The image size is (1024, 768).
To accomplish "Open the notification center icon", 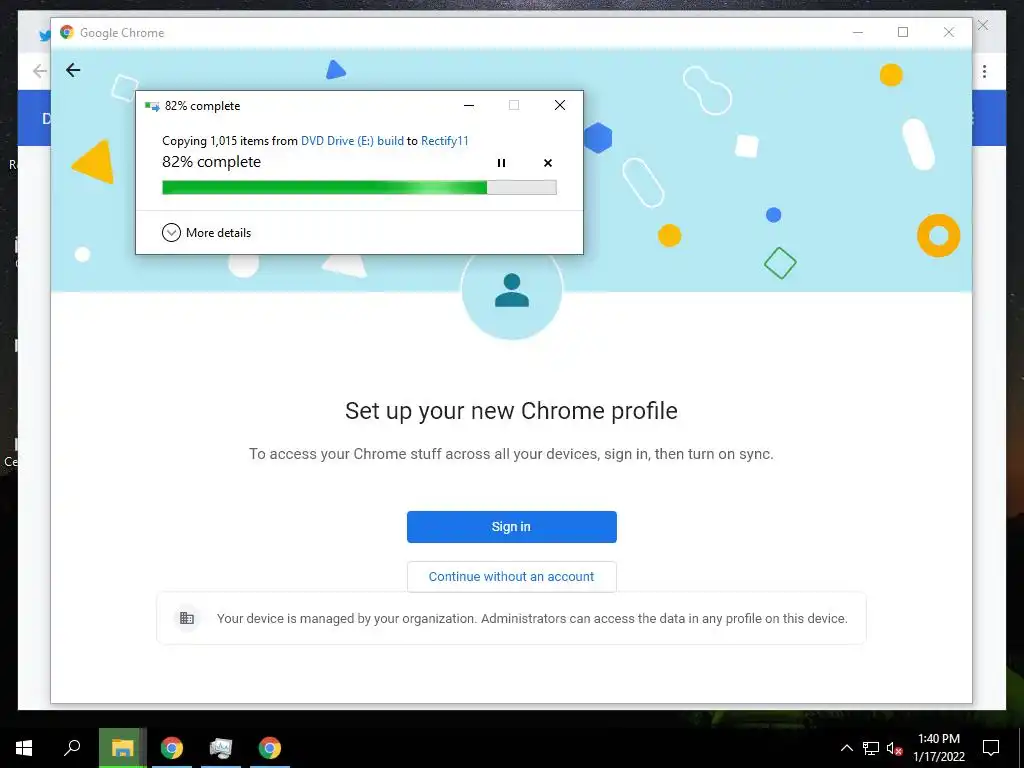I will click(x=991, y=748).
